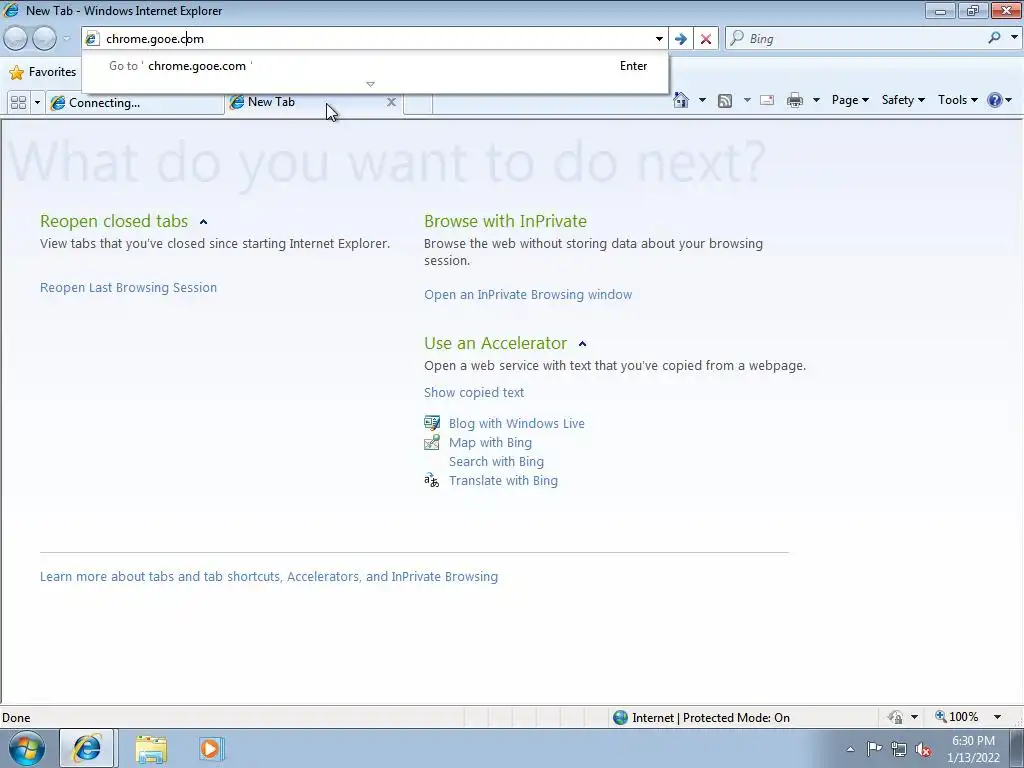Open Windows Start orb
The image size is (1024, 768).
point(27,748)
